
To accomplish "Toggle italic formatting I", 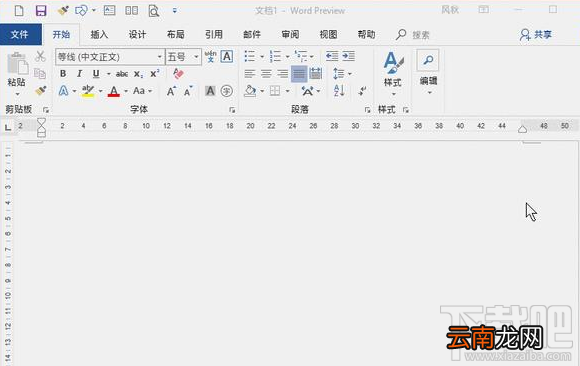I will 80,74.
